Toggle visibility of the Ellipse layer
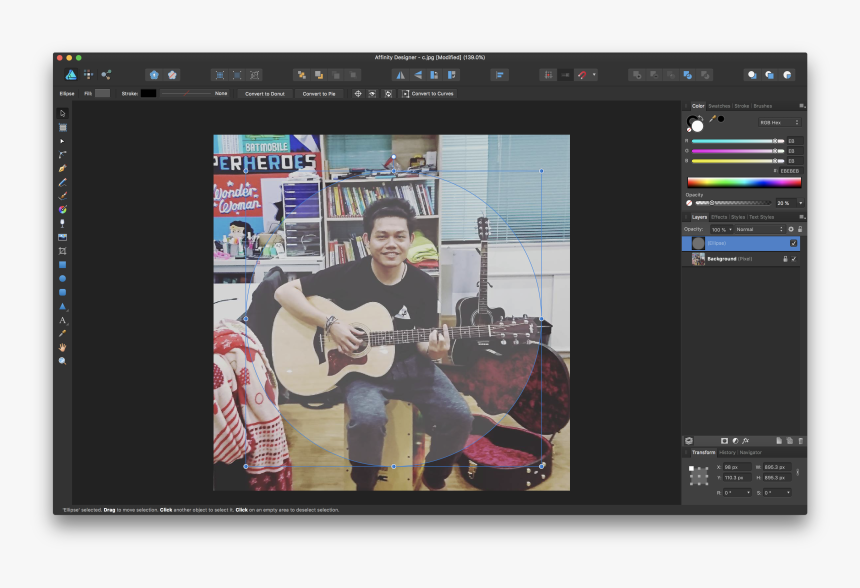860x588 pixels. pos(794,242)
